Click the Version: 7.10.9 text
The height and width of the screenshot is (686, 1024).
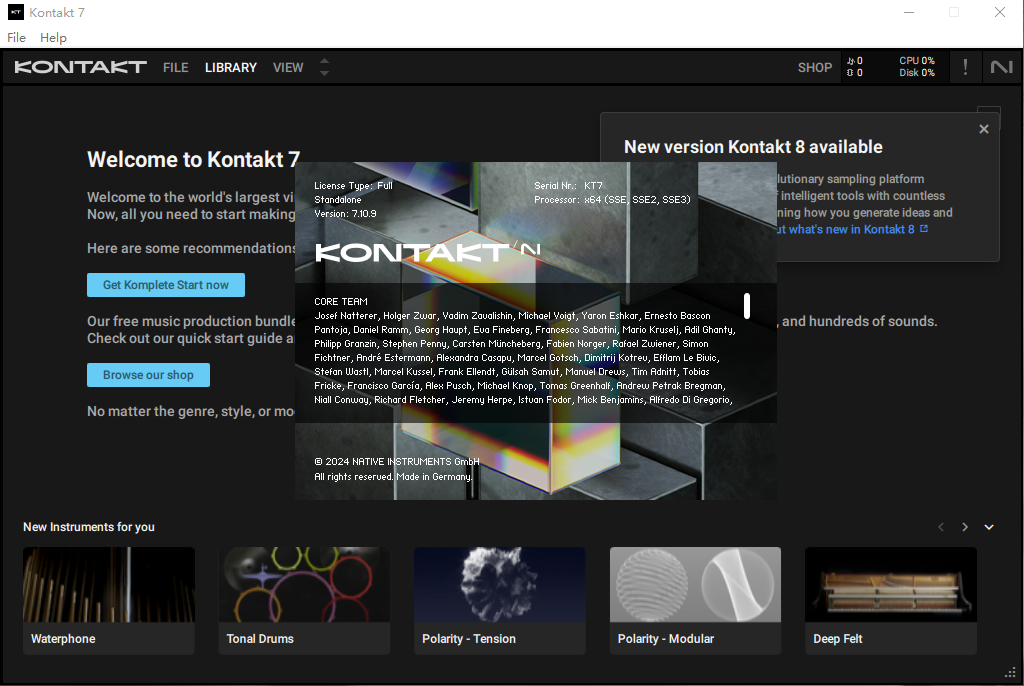tap(345, 214)
